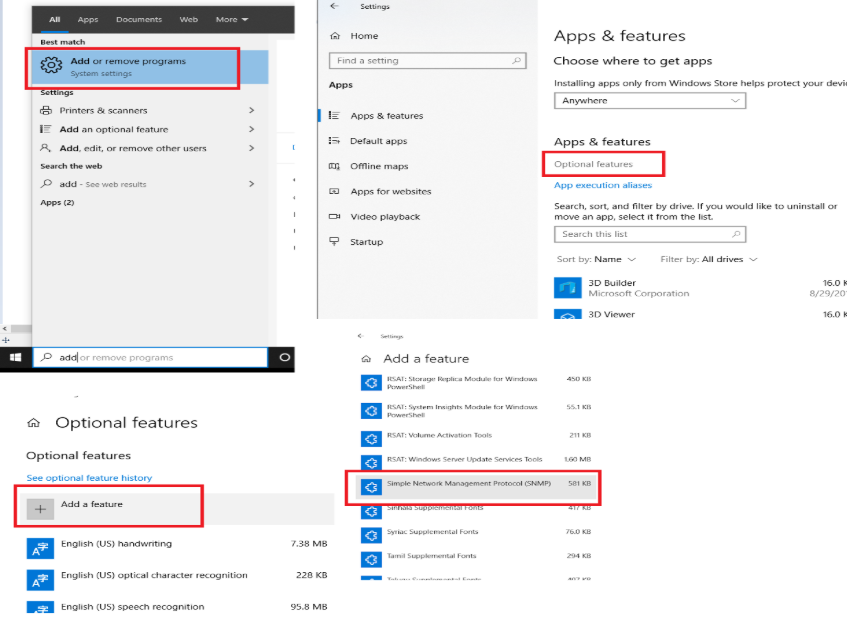The height and width of the screenshot is (625, 868).
Task: Select Tamil Supplemental Fonts feature
Action: pos(431,556)
